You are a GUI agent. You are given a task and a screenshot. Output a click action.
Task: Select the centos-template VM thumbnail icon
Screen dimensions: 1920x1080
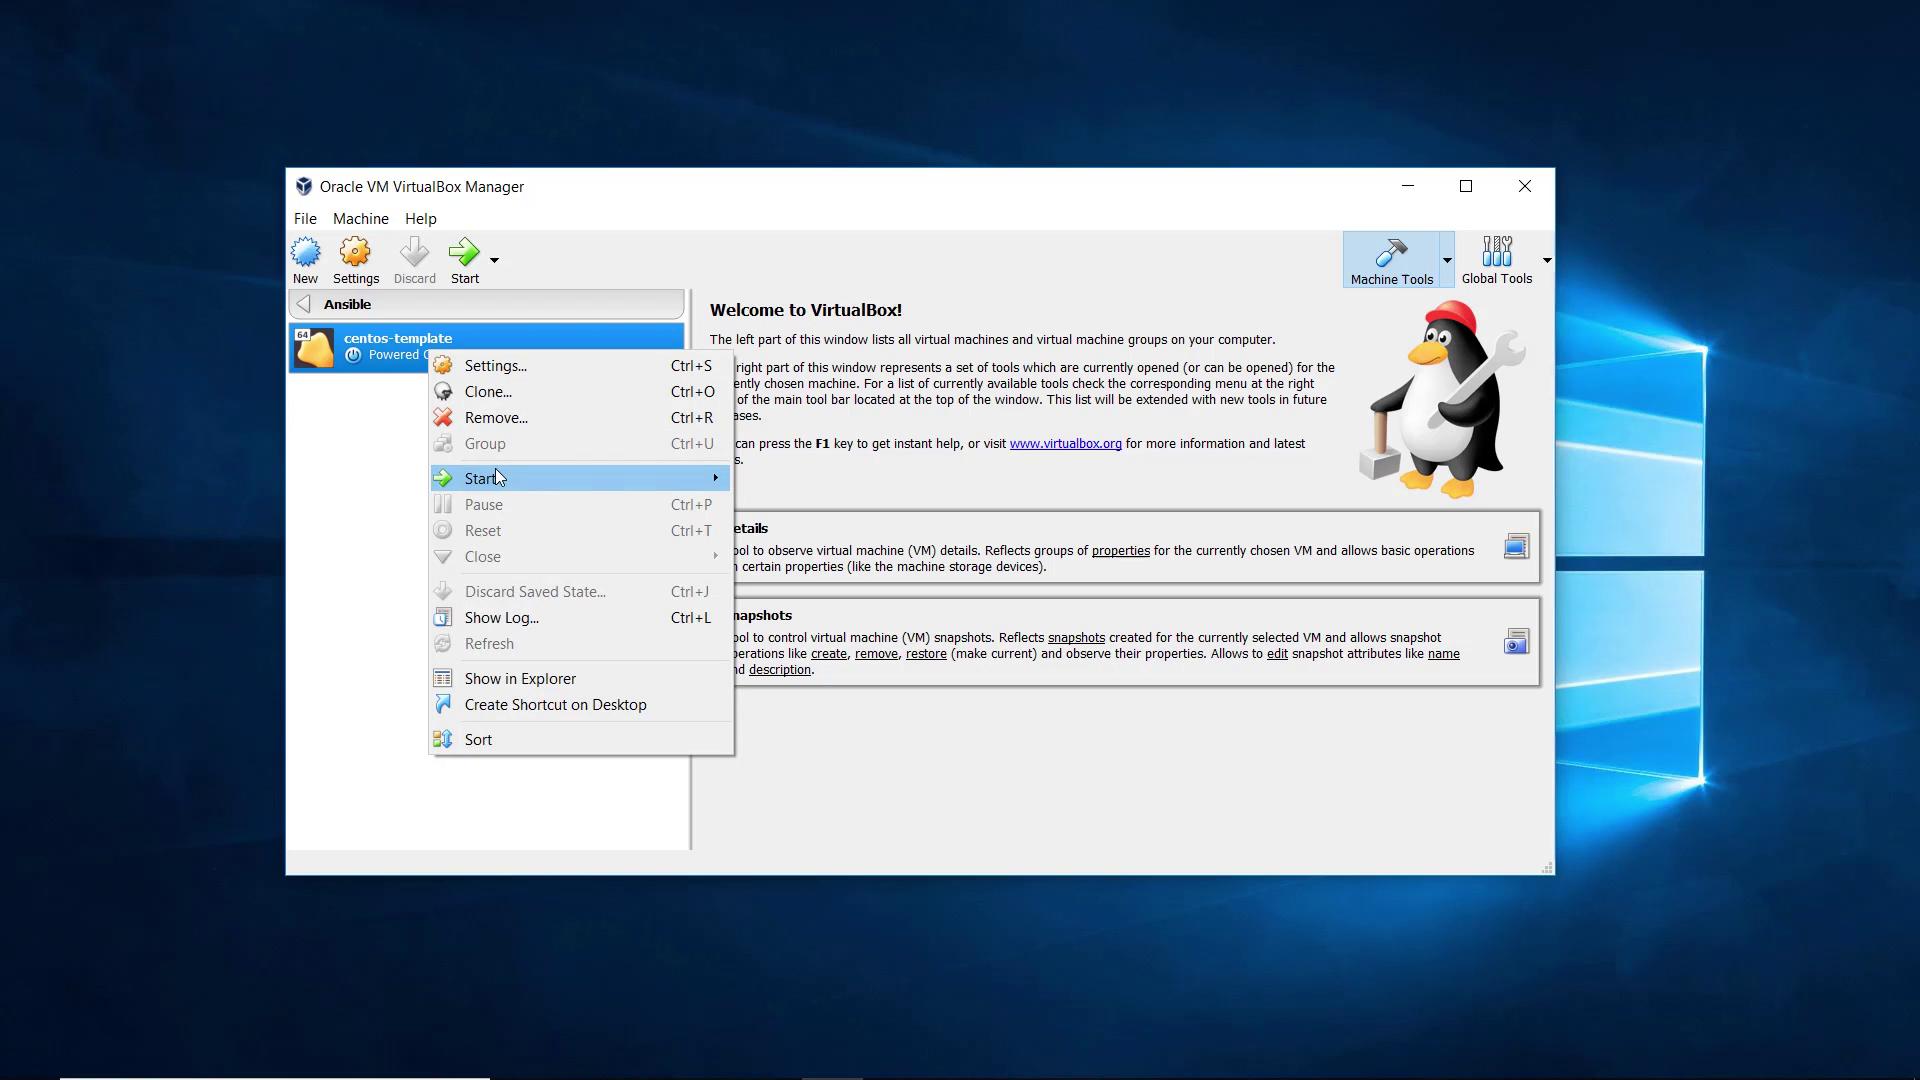click(314, 348)
